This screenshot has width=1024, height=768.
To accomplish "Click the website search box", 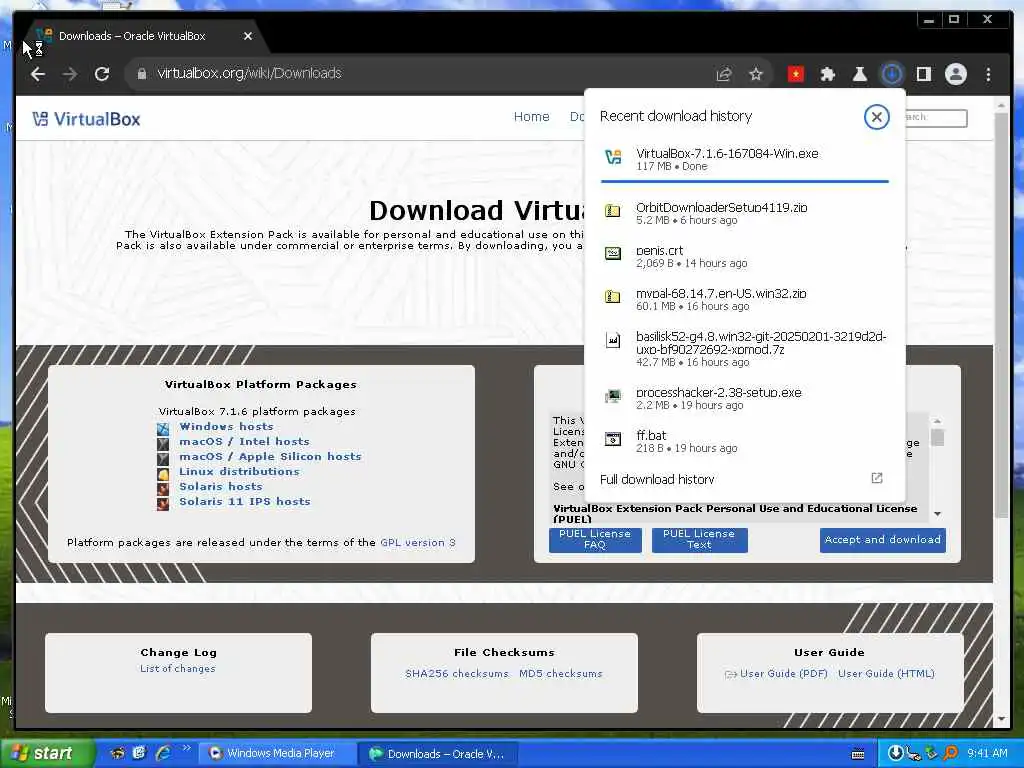I will (x=934, y=118).
